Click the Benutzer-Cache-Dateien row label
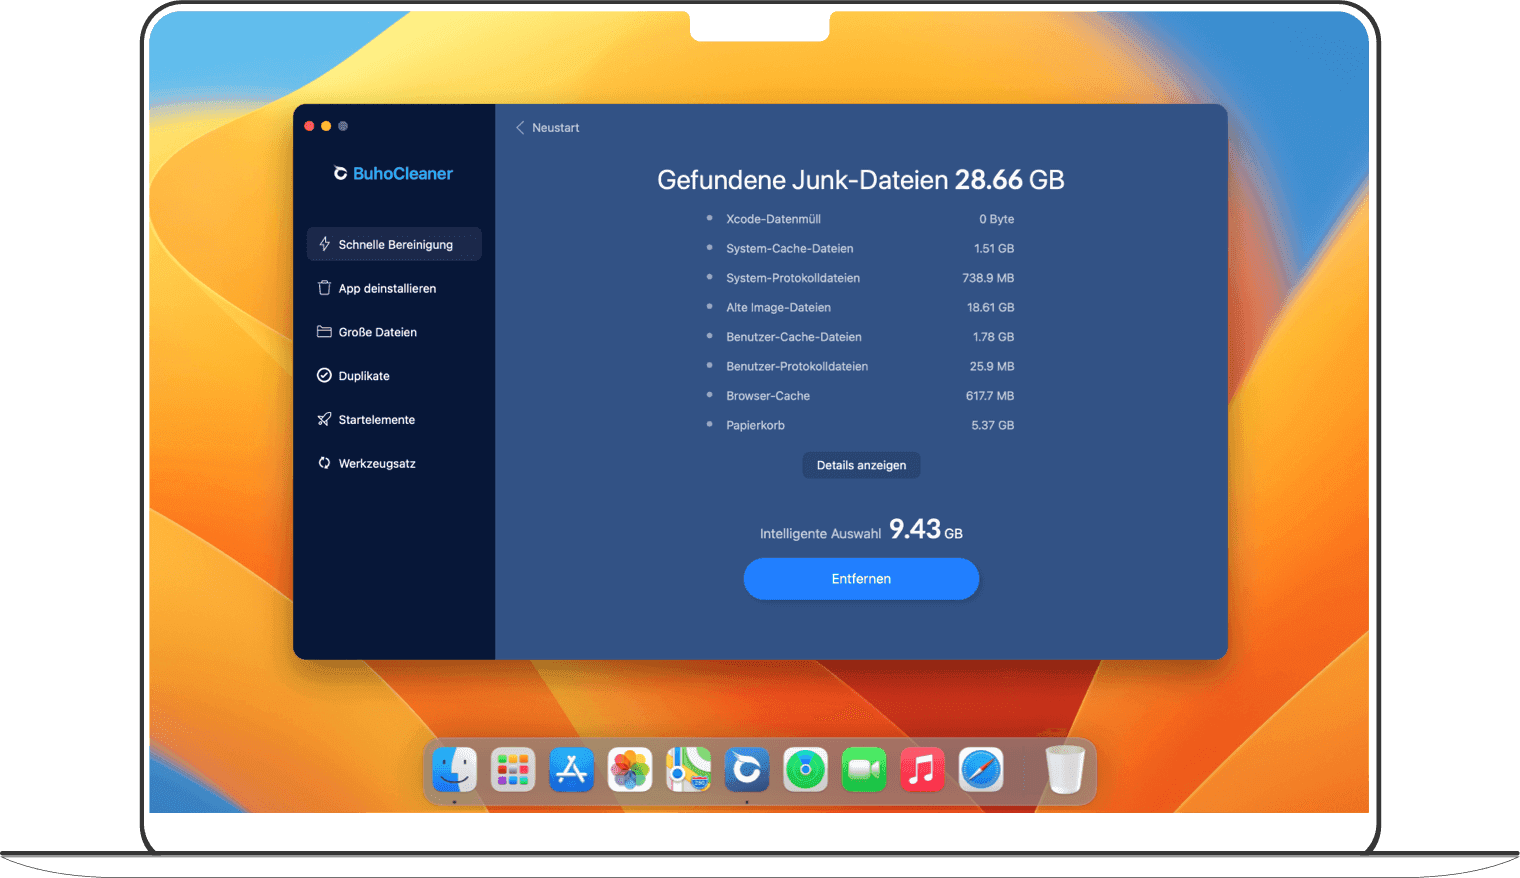 click(x=794, y=337)
